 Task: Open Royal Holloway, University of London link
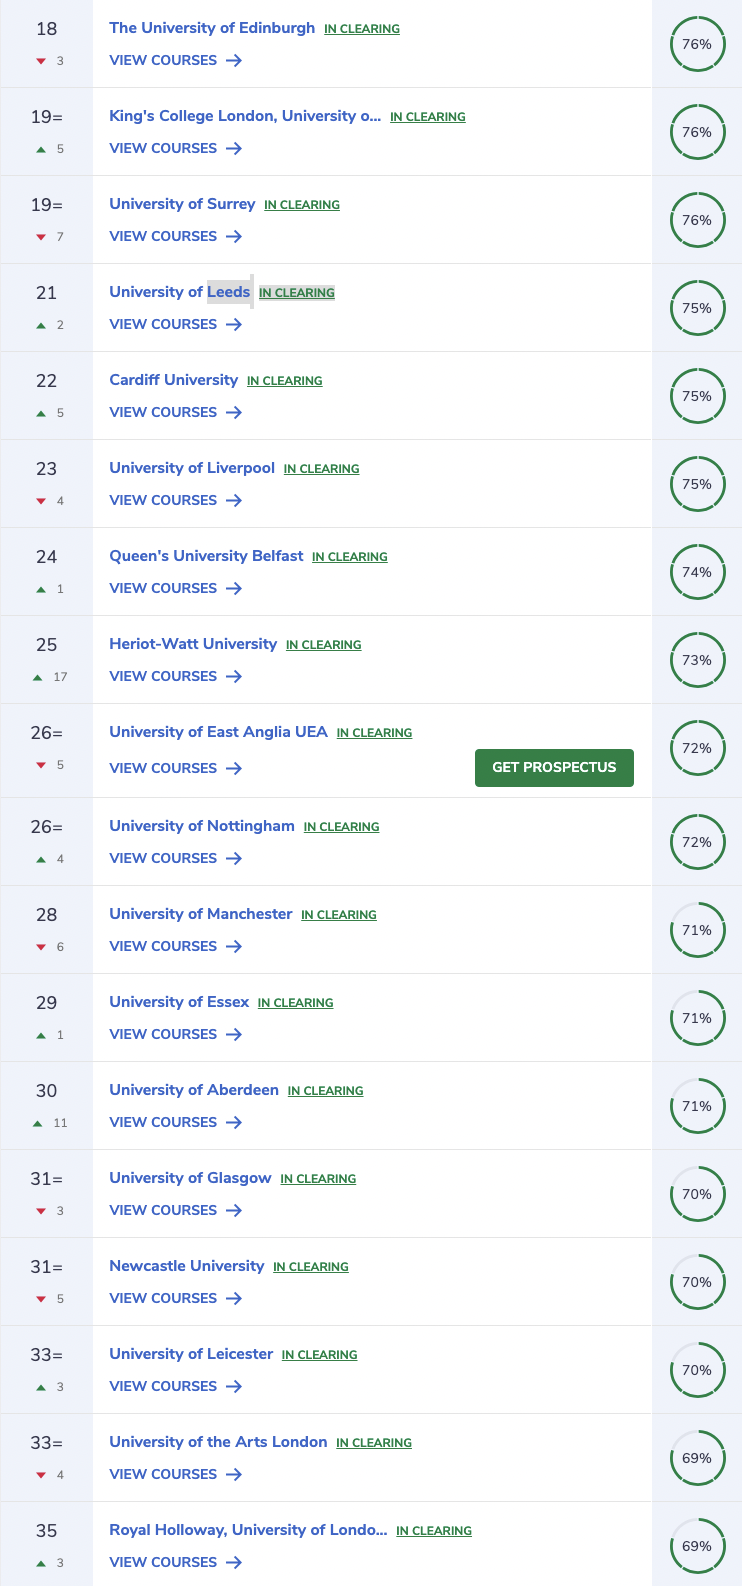(x=248, y=1530)
